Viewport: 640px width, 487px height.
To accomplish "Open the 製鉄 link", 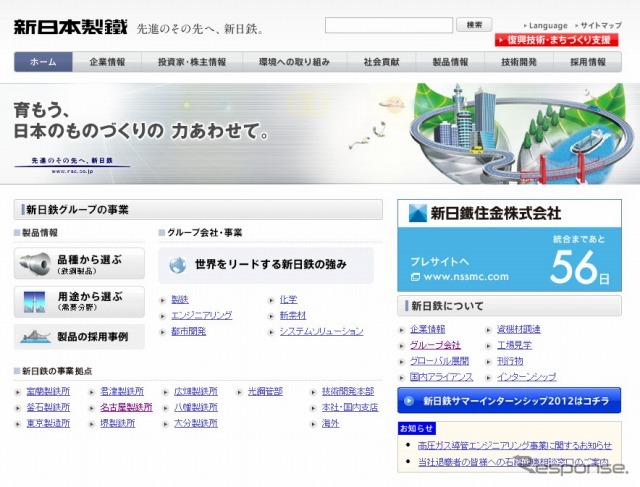I will point(180,300).
